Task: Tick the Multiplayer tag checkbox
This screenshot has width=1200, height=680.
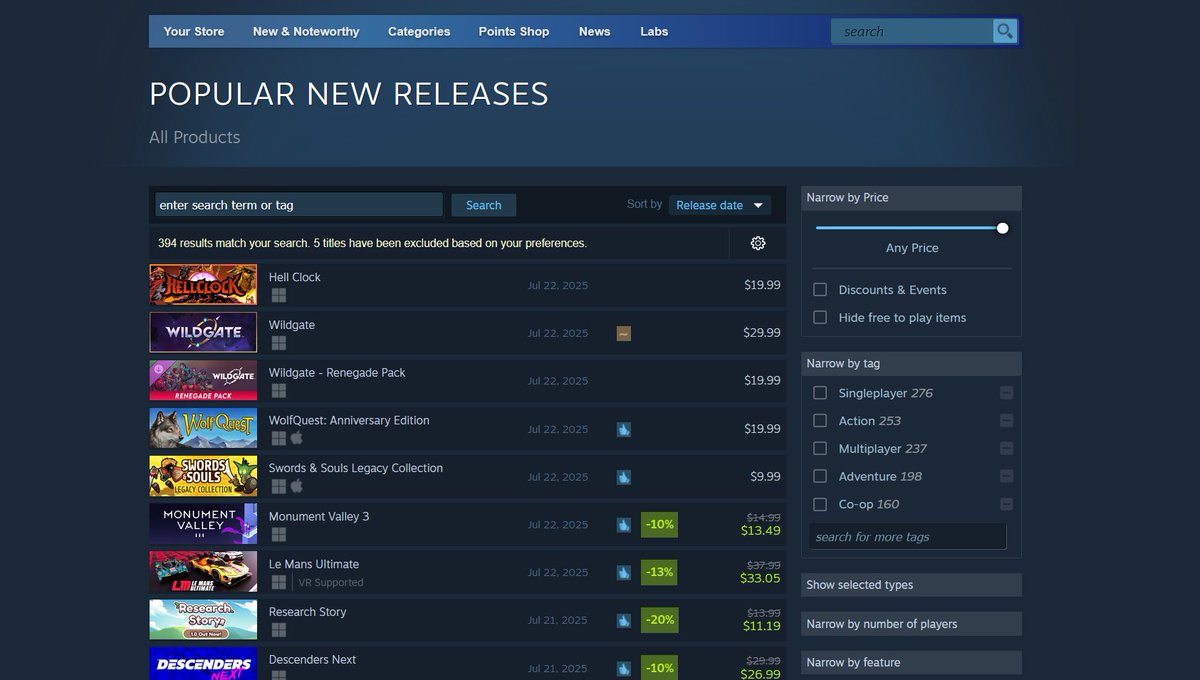Action: tap(820, 448)
